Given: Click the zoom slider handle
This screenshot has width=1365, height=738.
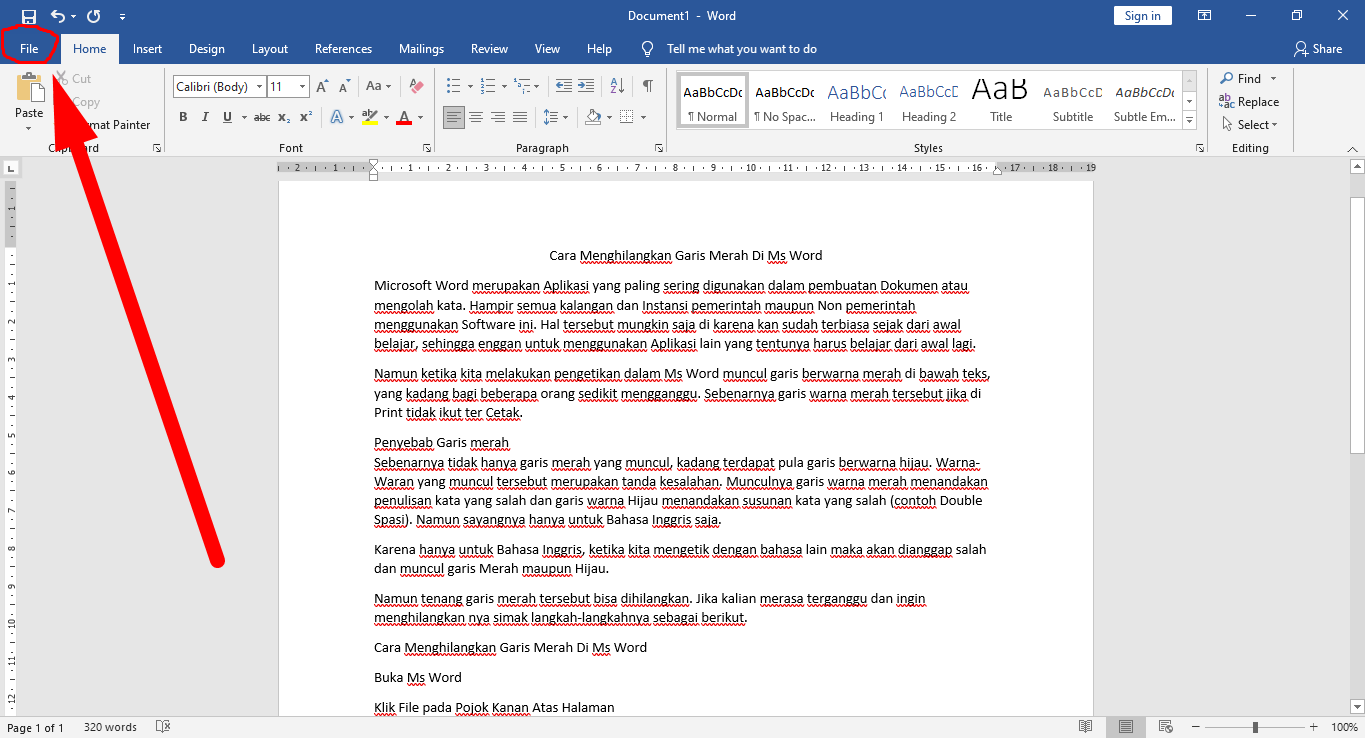Looking at the screenshot, I should [1255, 727].
